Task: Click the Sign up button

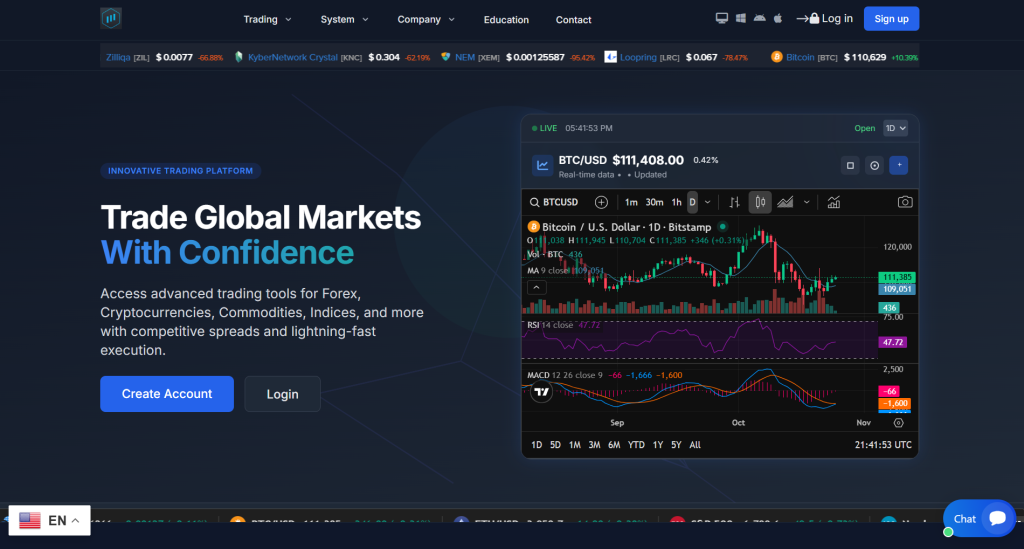Action: click(x=891, y=19)
